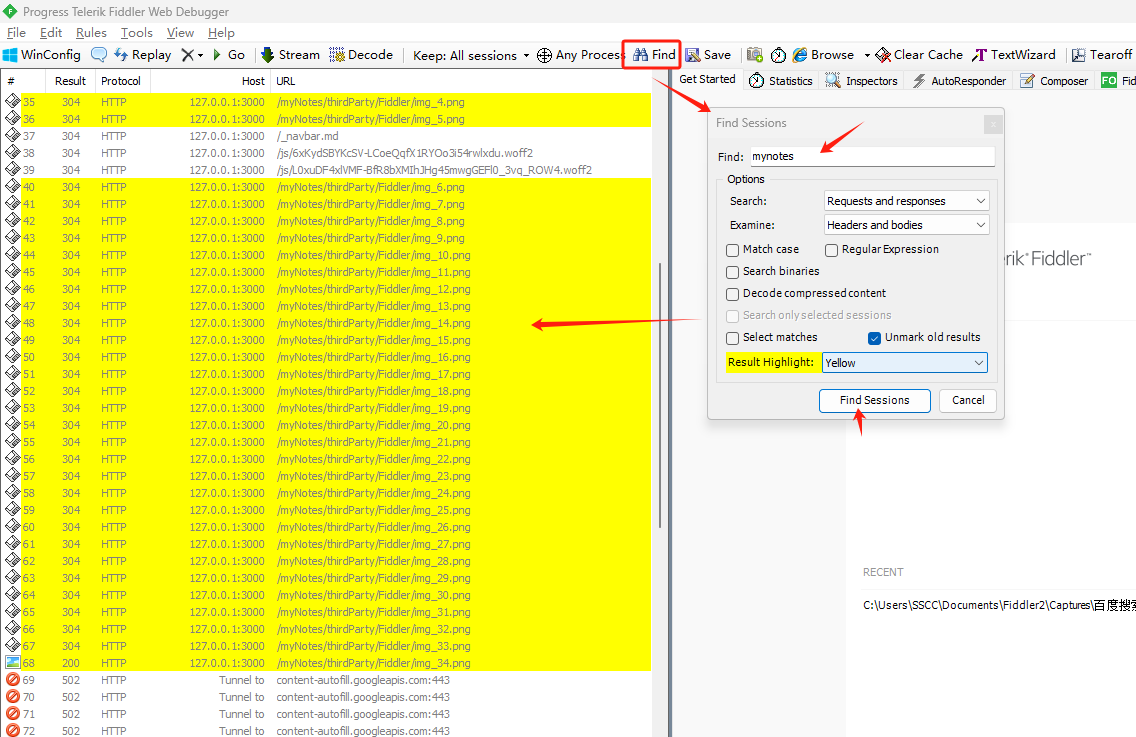The image size is (1136, 737).
Task: Select session 68 img_34.png row
Action: click(326, 662)
